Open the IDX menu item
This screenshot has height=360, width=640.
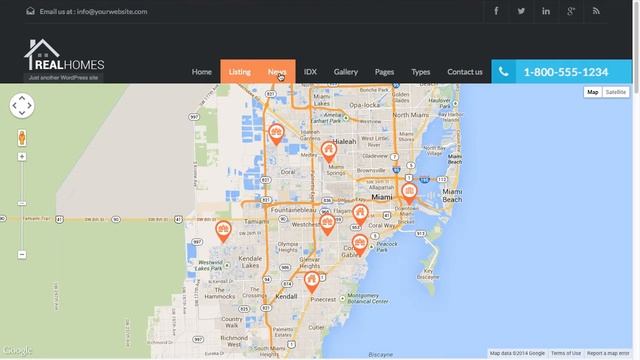(310, 72)
